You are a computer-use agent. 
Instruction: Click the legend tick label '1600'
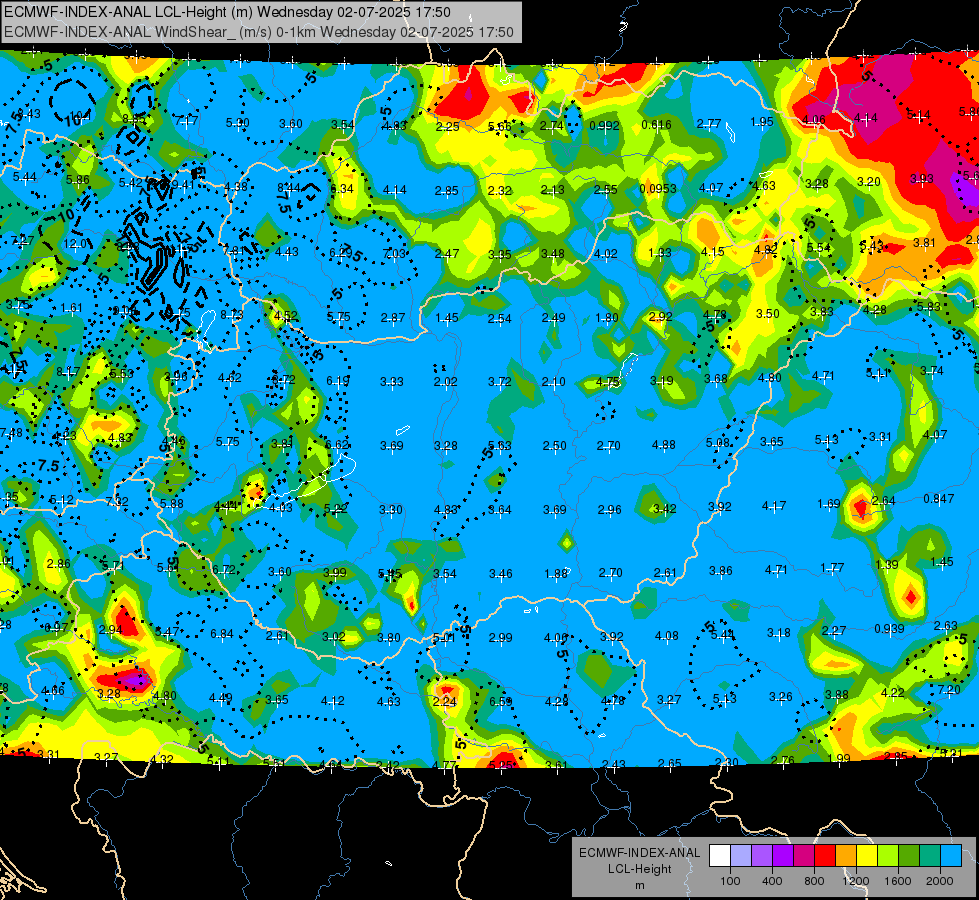coord(898,881)
